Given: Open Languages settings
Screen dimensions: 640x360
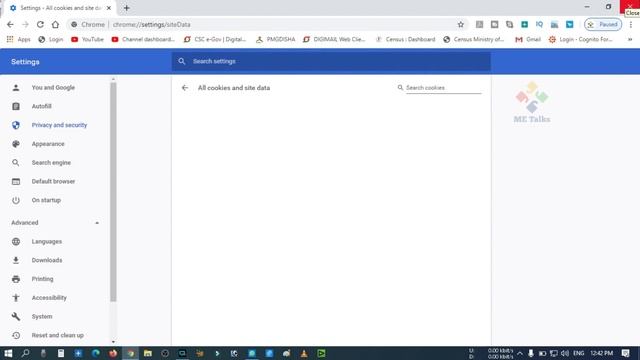Looking at the screenshot, I should [x=47, y=241].
